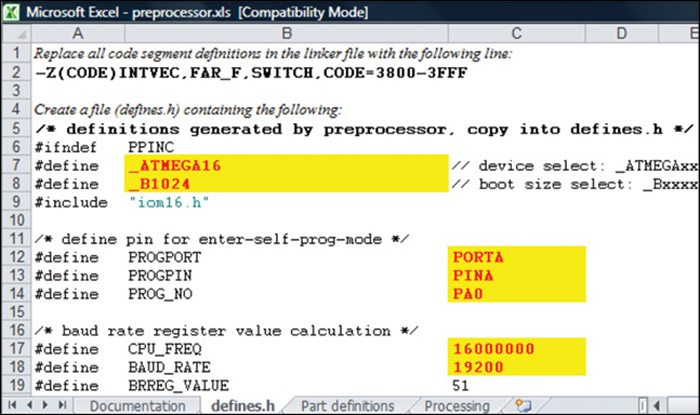This screenshot has height=415, width=700.
Task: Click row 9 header
Action: (x=14, y=201)
